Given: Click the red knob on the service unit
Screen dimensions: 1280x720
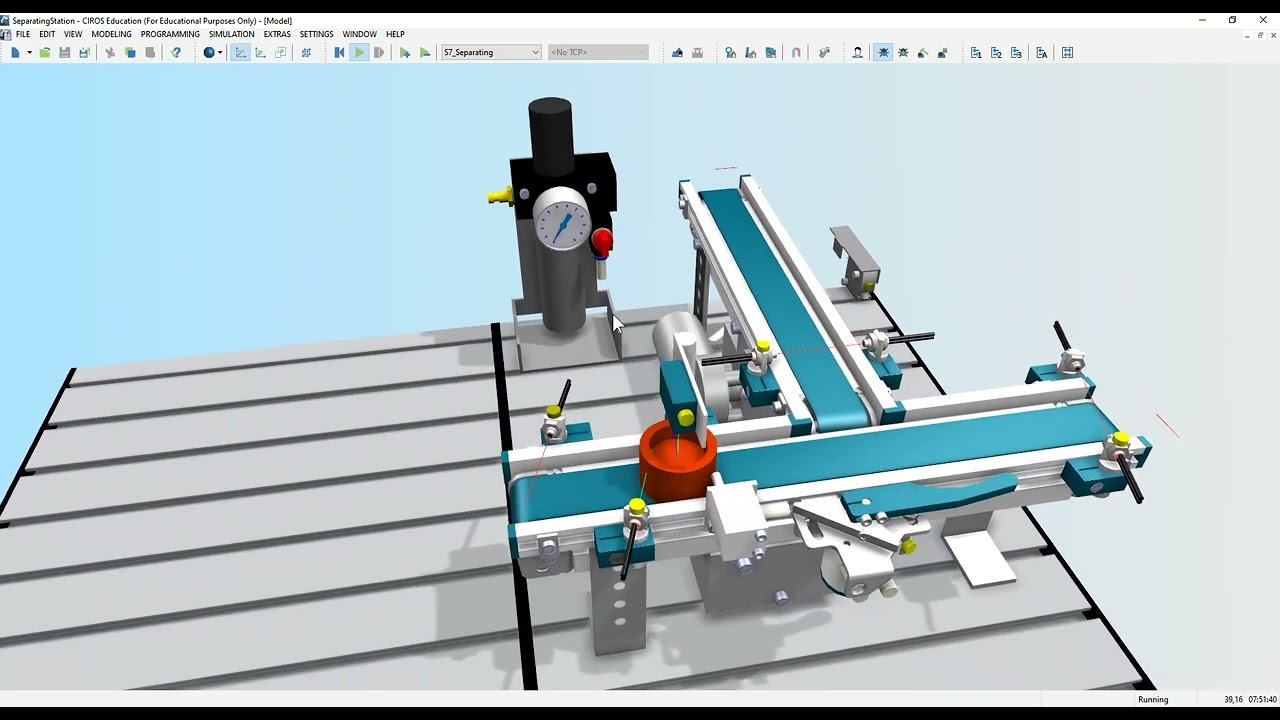Looking at the screenshot, I should (602, 240).
